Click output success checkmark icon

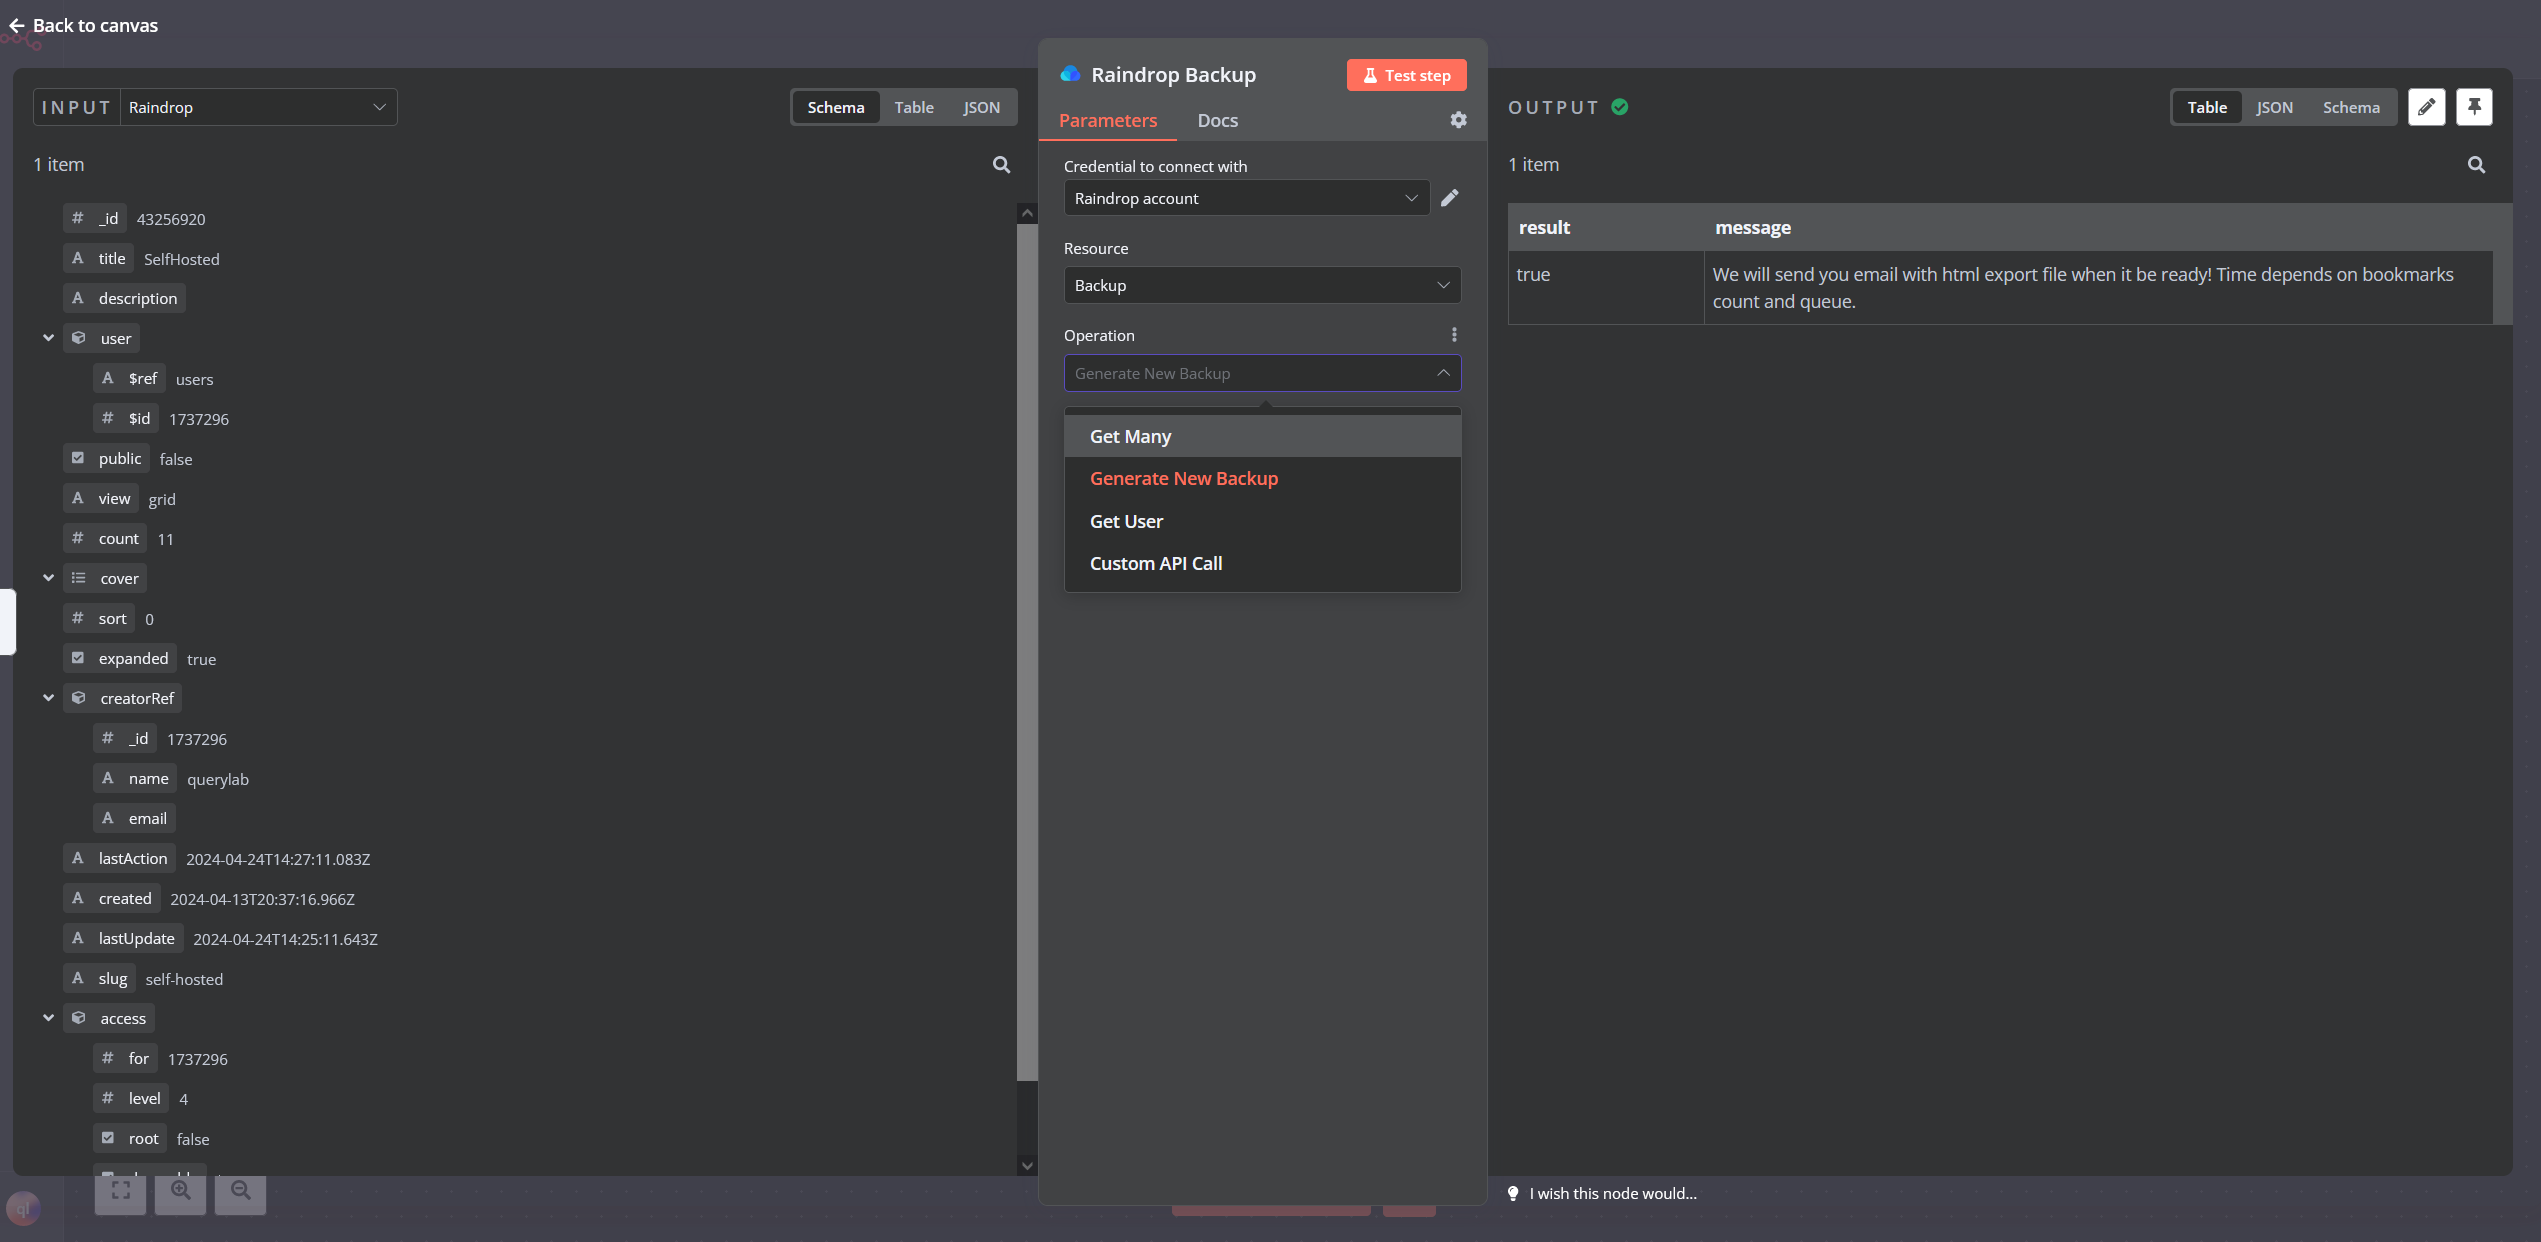click(1620, 107)
